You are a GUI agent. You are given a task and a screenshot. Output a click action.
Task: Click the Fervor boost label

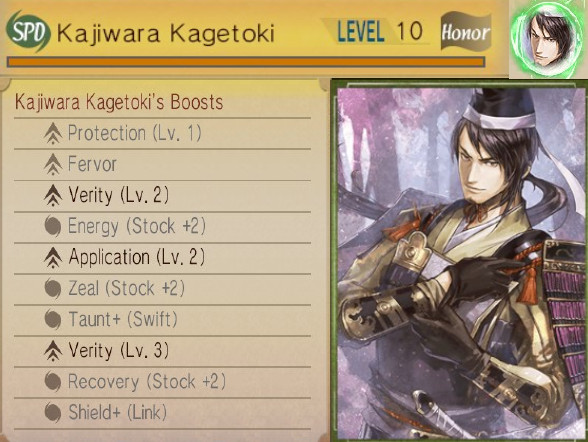pos(92,165)
